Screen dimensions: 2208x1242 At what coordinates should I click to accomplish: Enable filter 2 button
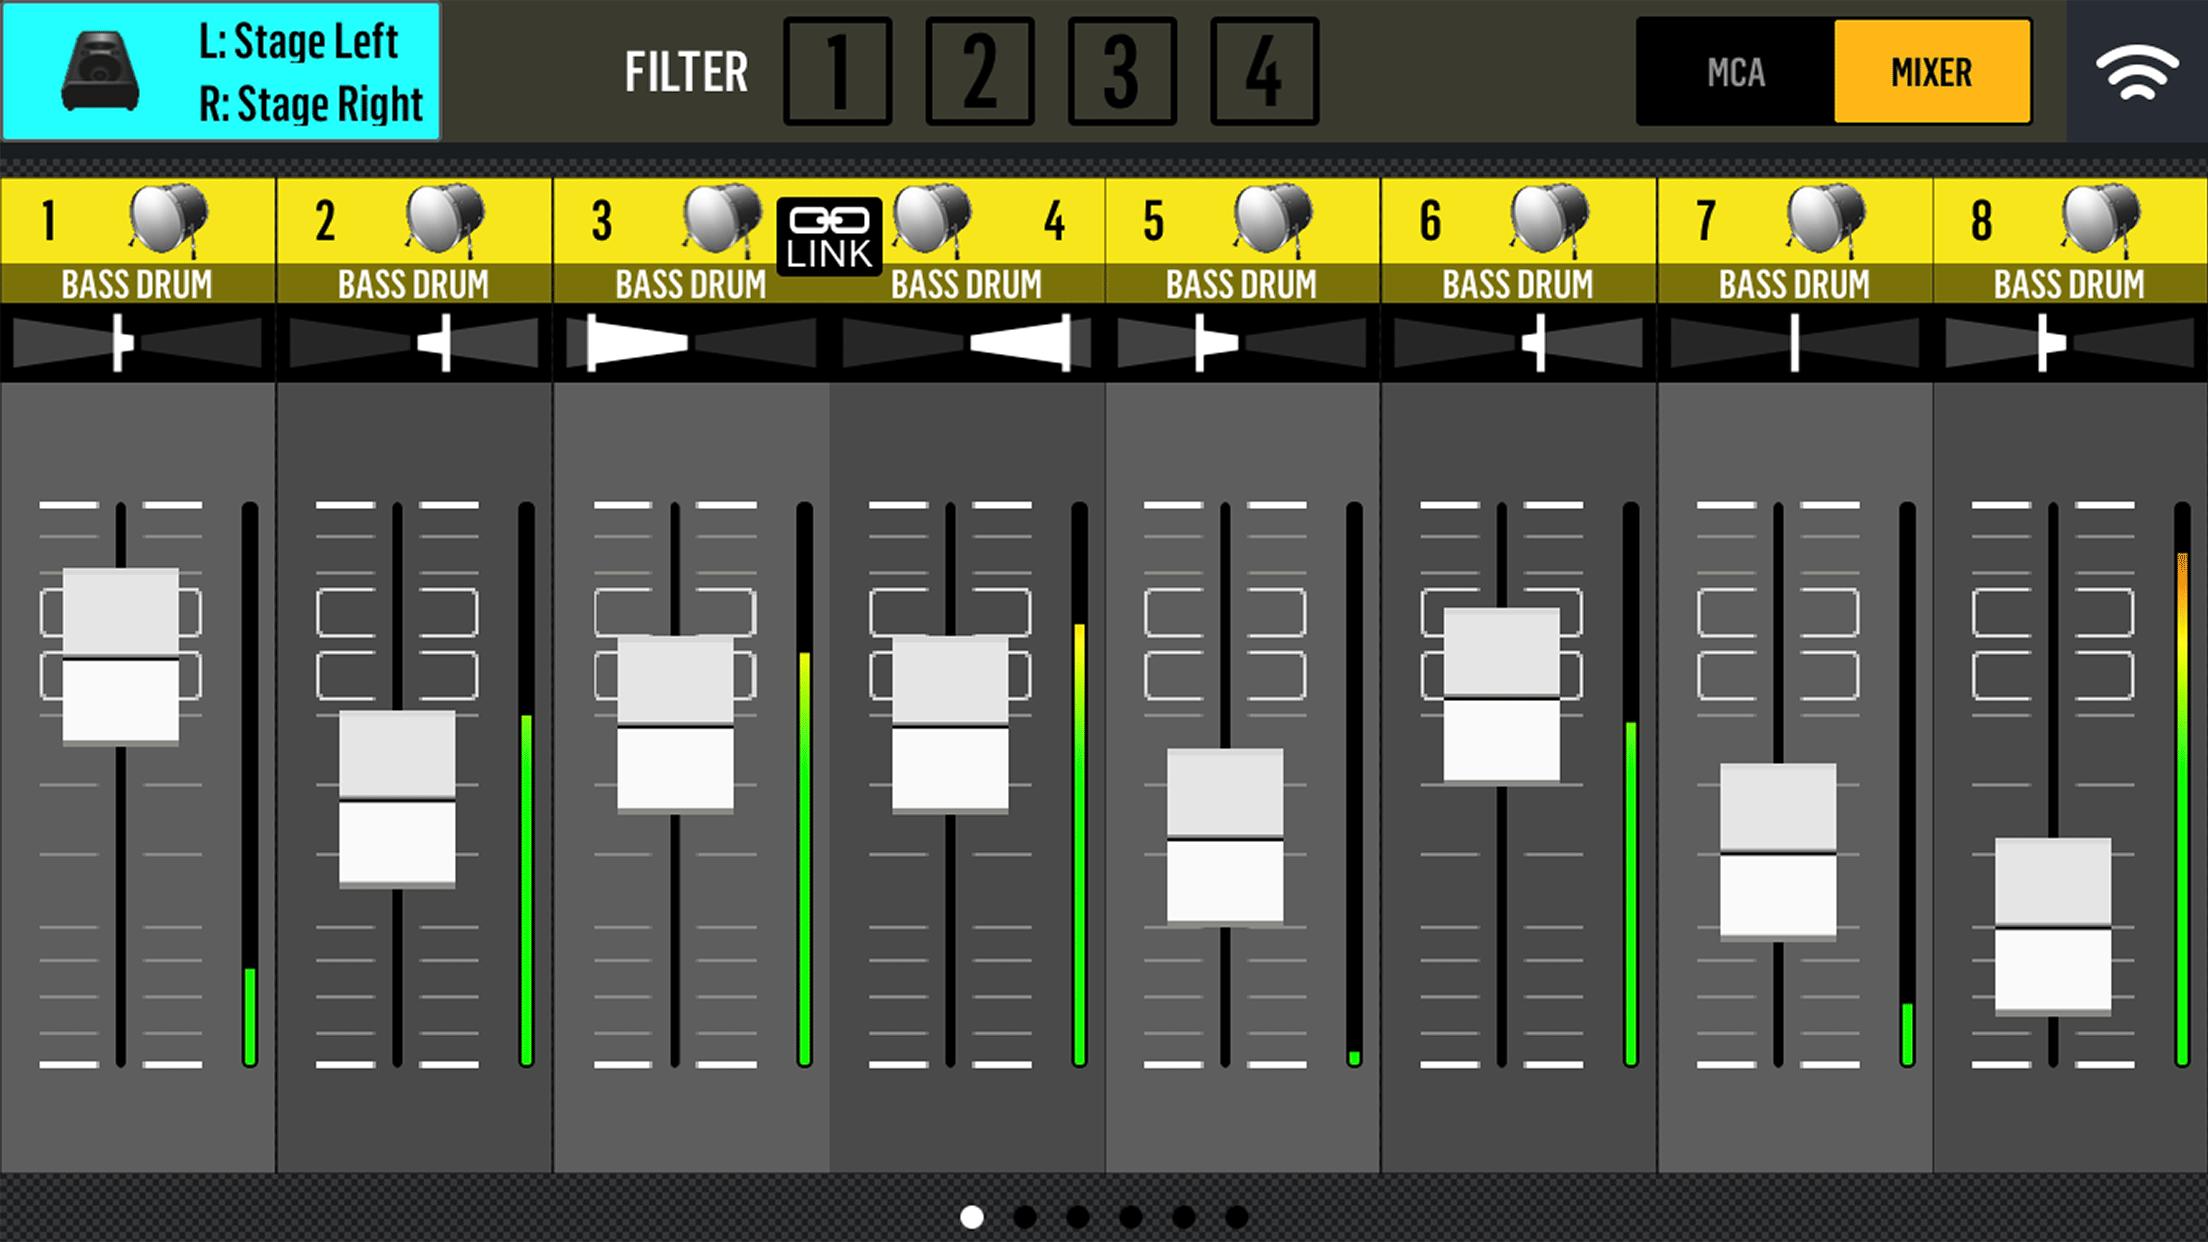[x=980, y=72]
